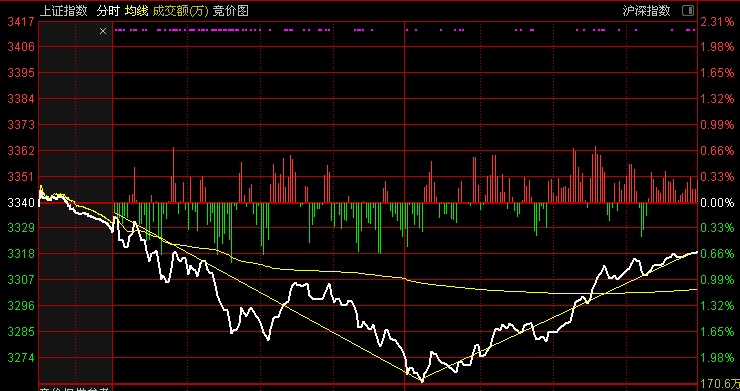Click the 3406 price axis label
740x391 pixels.
(21, 47)
